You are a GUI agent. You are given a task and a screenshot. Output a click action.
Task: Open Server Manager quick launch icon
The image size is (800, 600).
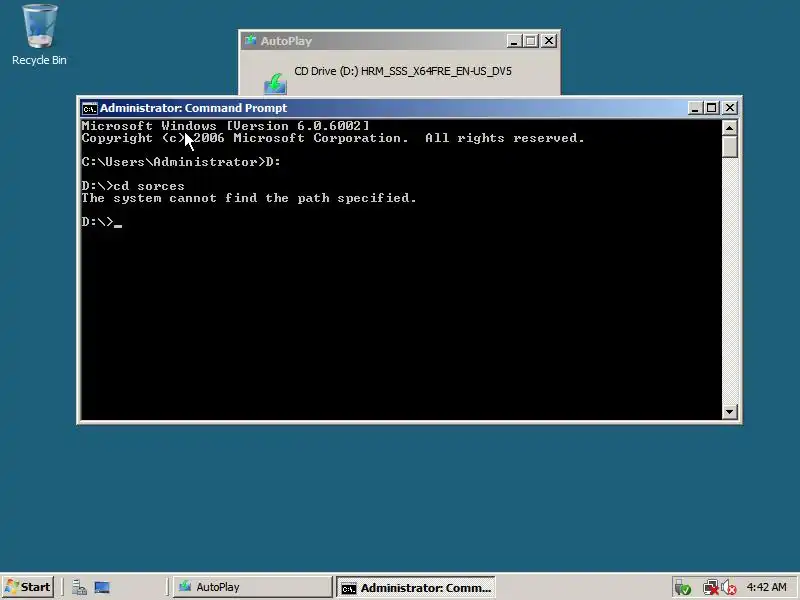click(79, 587)
